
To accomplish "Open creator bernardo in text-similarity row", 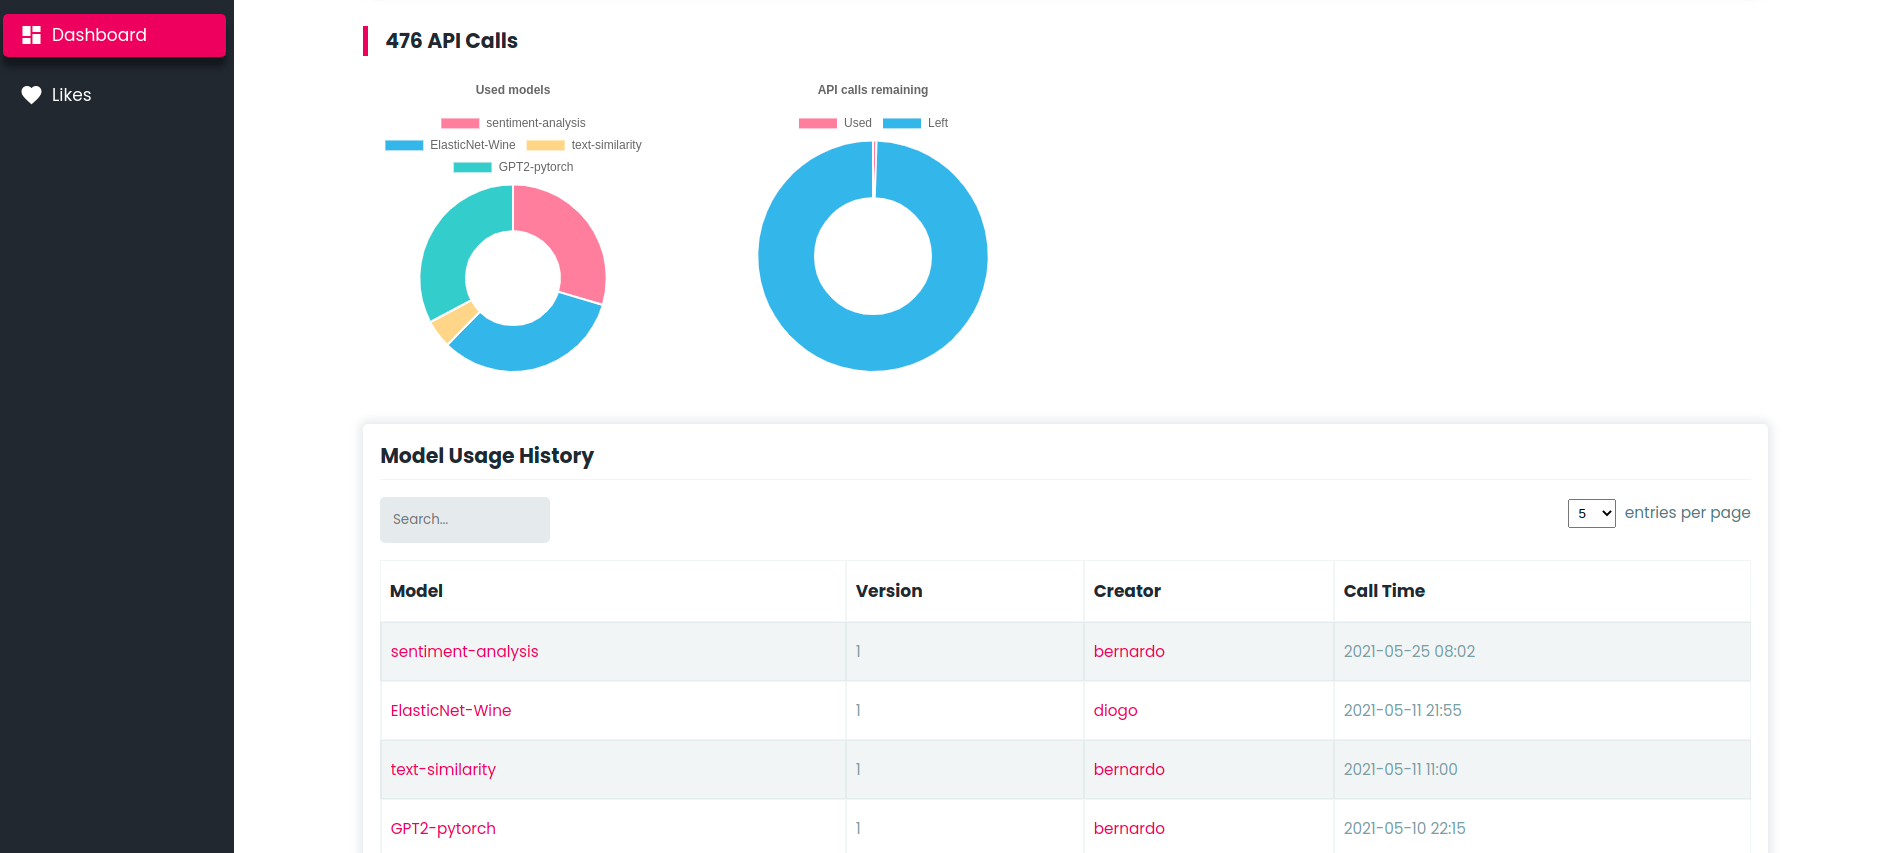I will 1129,769.
